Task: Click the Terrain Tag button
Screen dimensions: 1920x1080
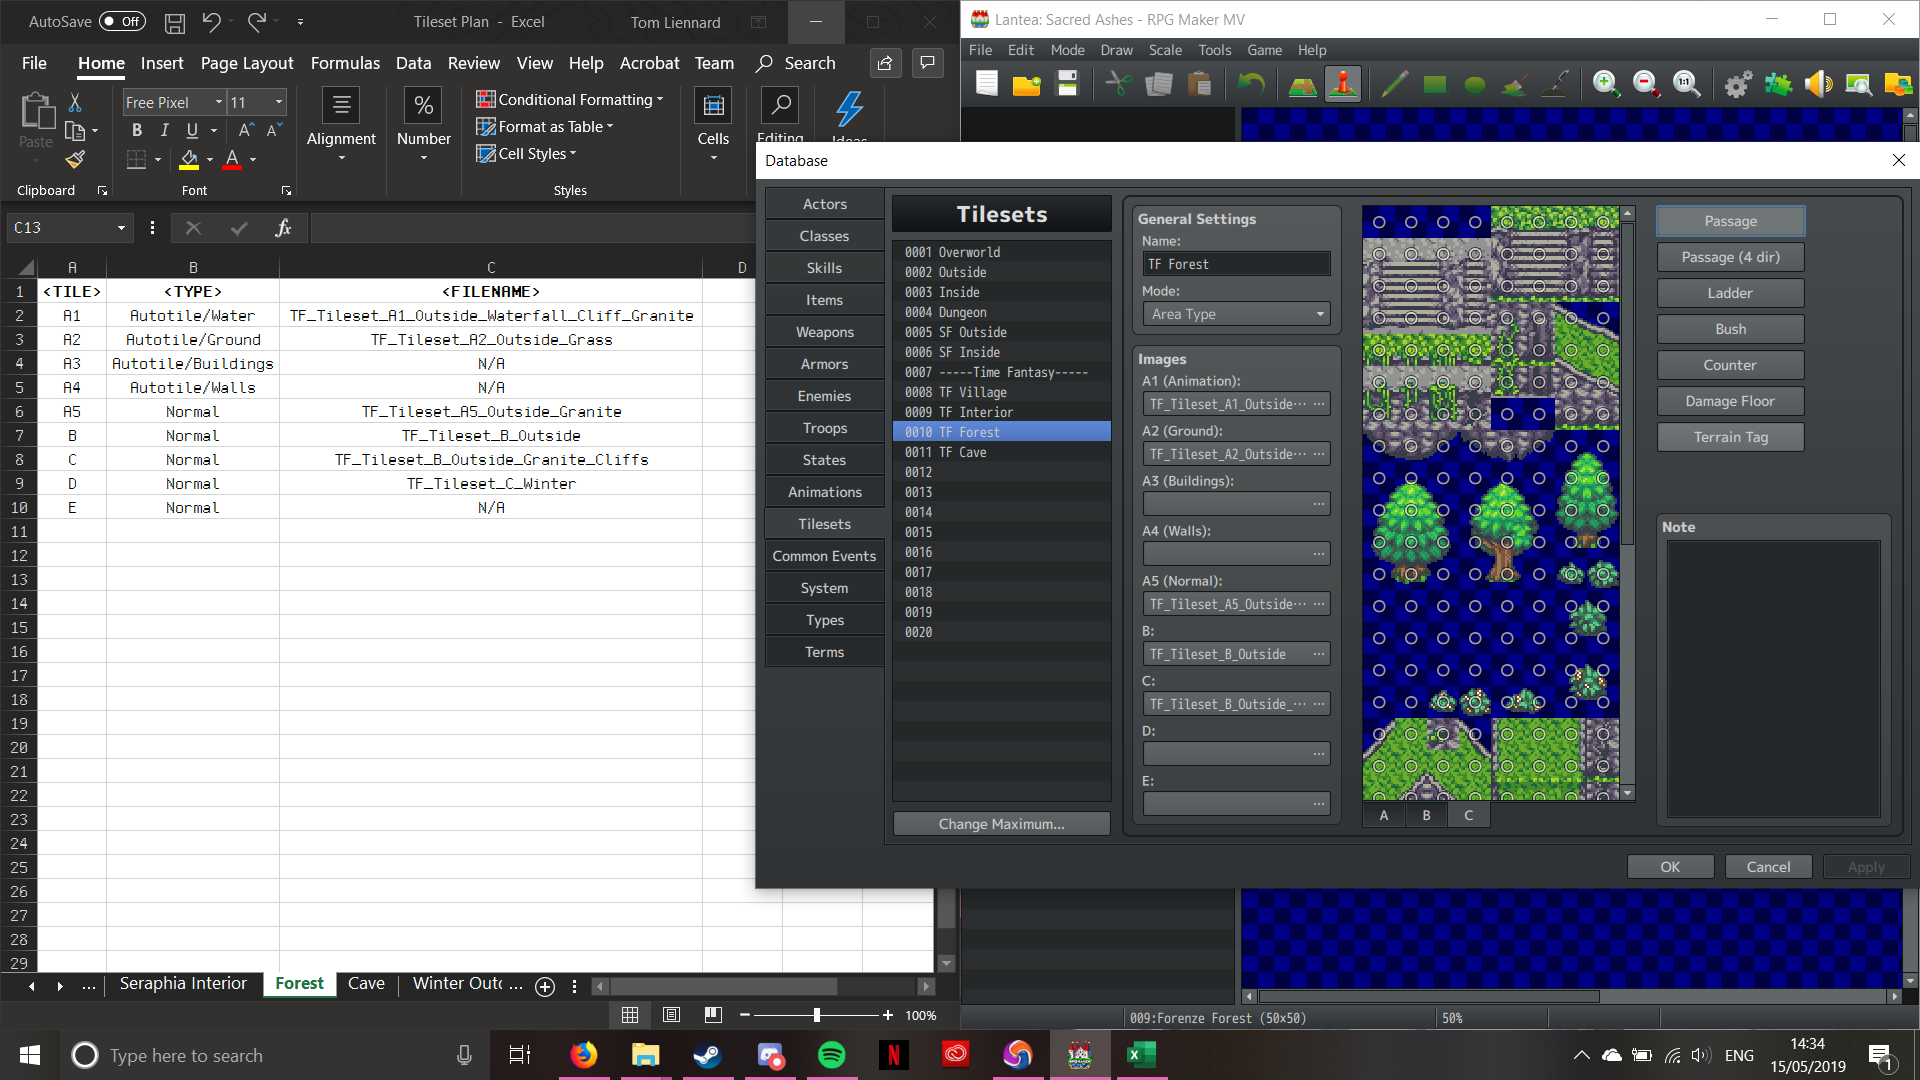Action: pyautogui.click(x=1730, y=437)
